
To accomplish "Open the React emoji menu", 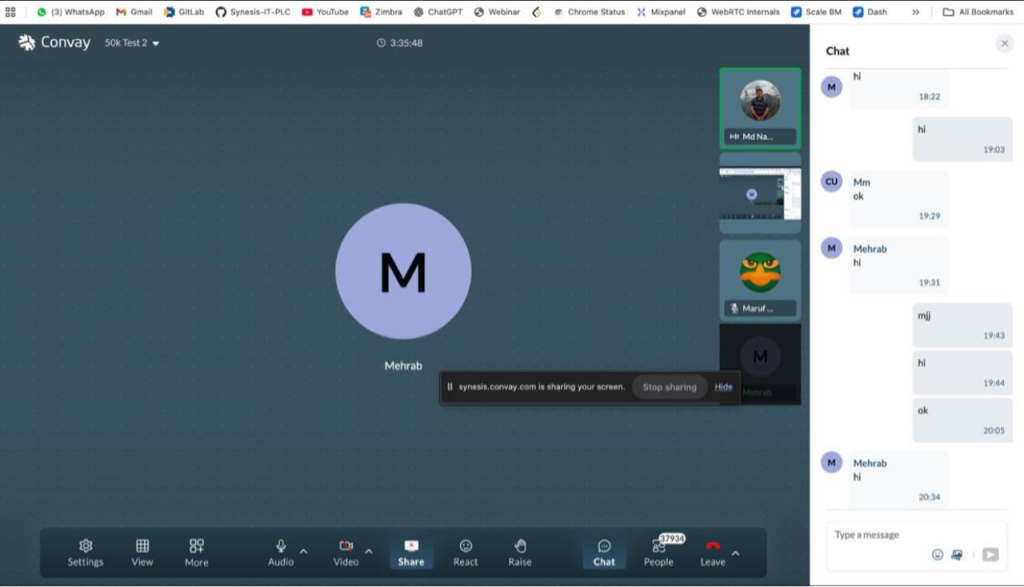I will [x=465, y=551].
